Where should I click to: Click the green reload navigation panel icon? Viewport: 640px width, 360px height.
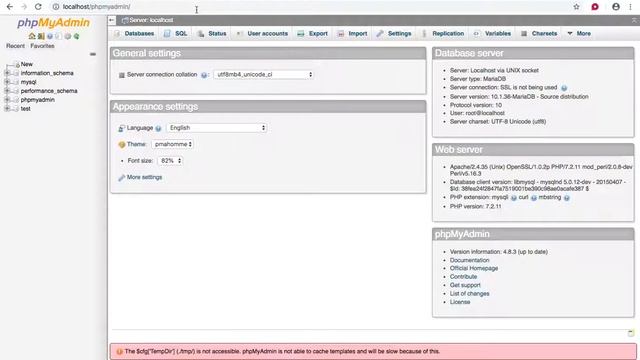76,36
